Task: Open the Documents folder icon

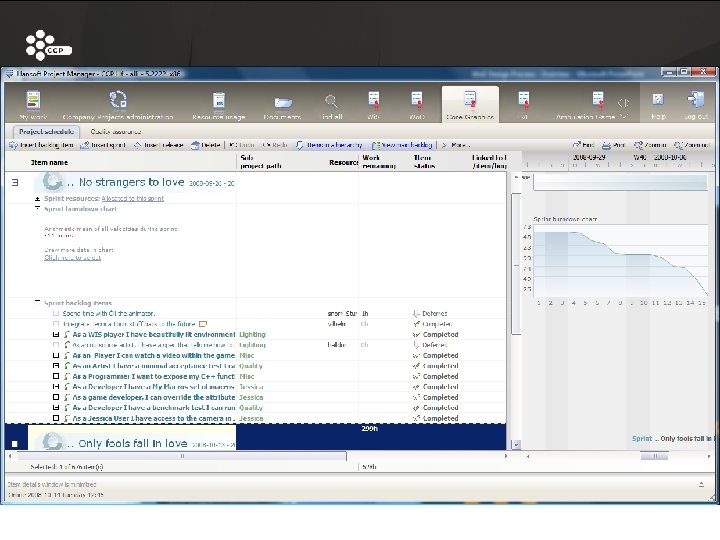Action: [x=283, y=102]
